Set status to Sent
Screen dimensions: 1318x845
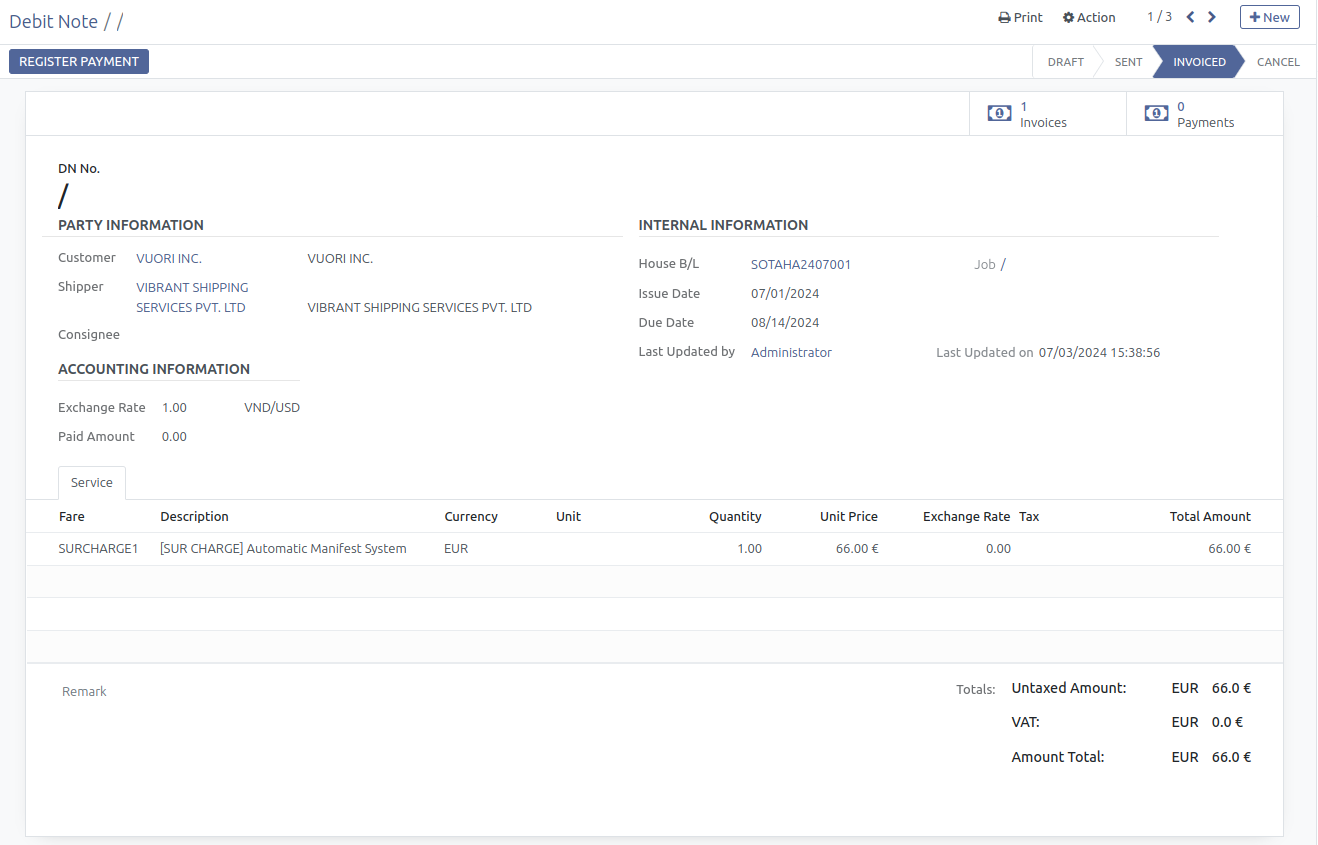click(x=1128, y=62)
